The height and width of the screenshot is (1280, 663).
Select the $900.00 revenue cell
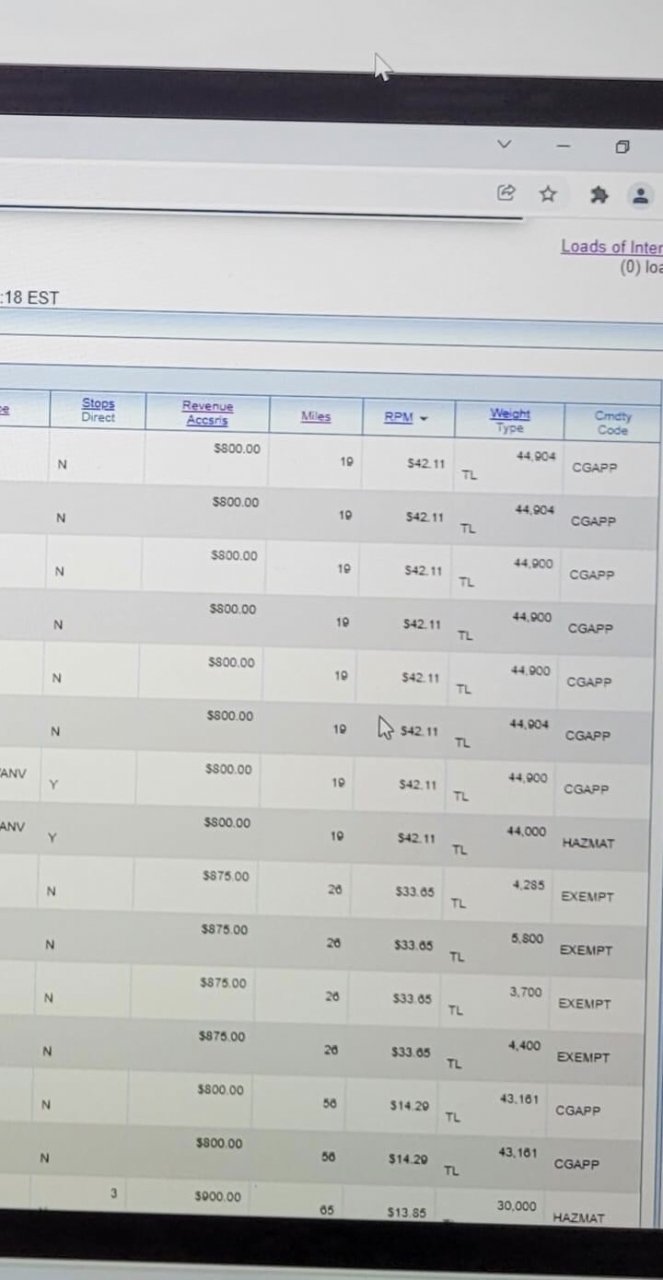pos(219,1196)
